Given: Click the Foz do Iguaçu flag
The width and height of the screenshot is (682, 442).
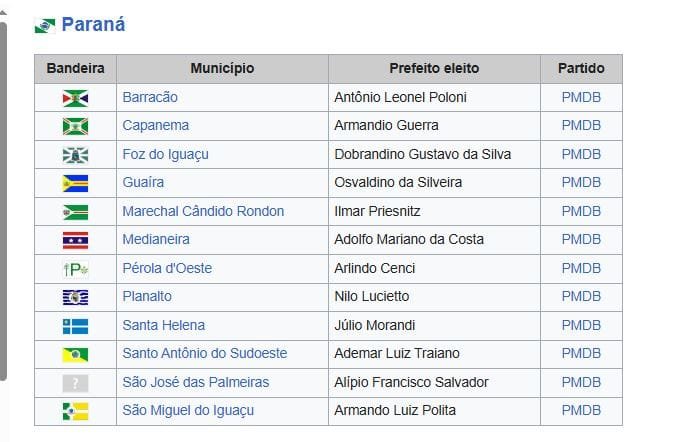Looking at the screenshot, I should point(75,155).
